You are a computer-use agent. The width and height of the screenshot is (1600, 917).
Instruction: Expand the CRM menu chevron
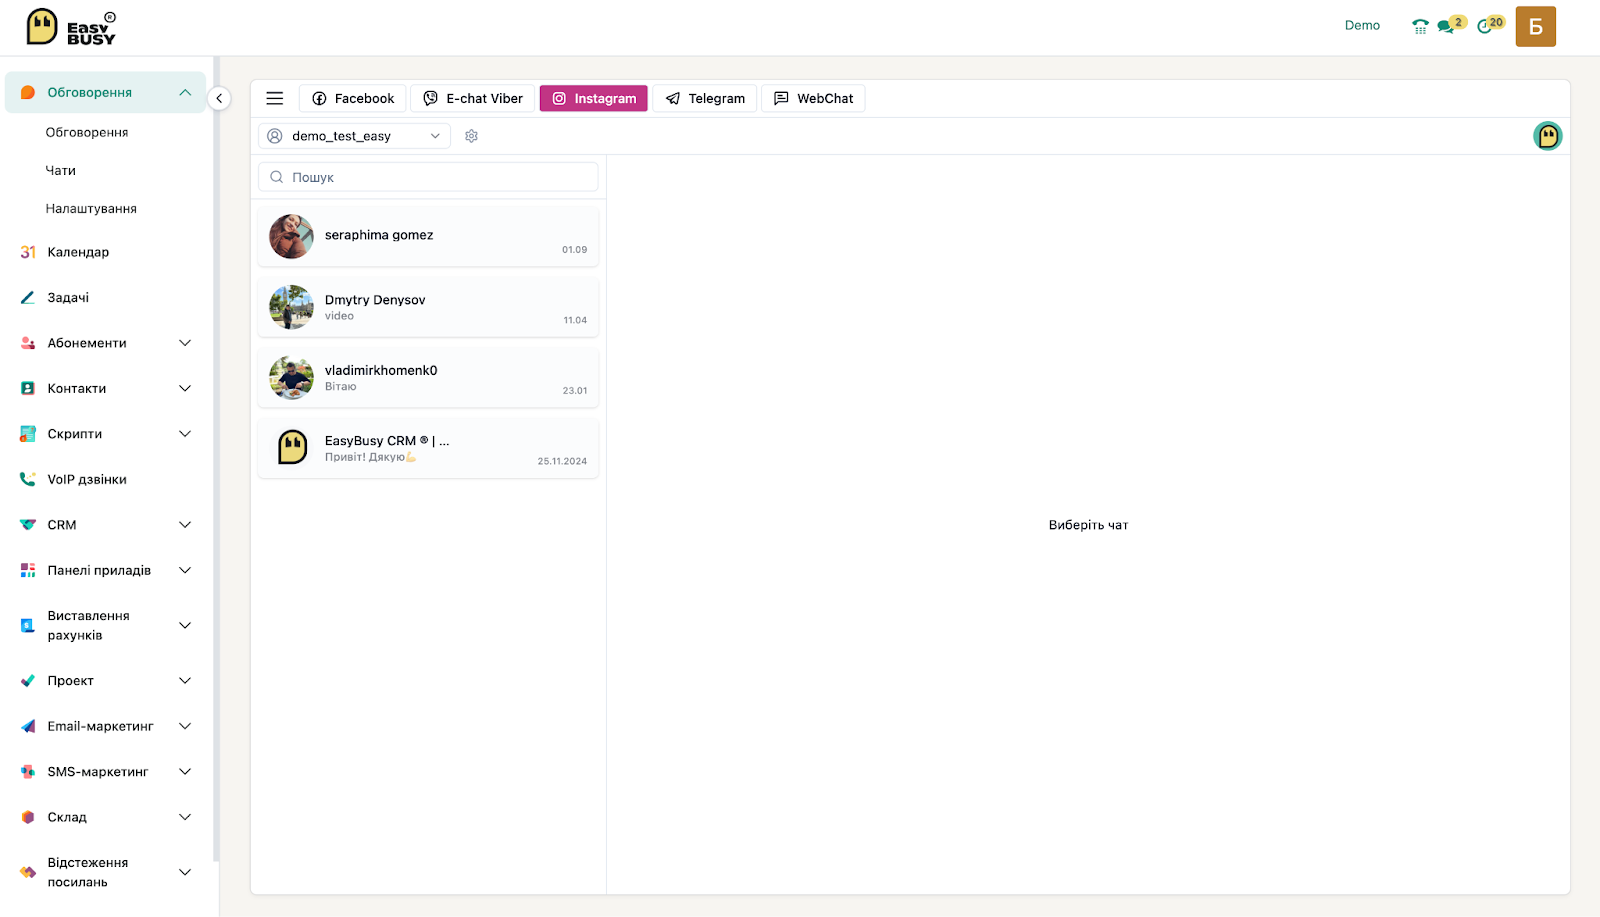click(x=185, y=525)
